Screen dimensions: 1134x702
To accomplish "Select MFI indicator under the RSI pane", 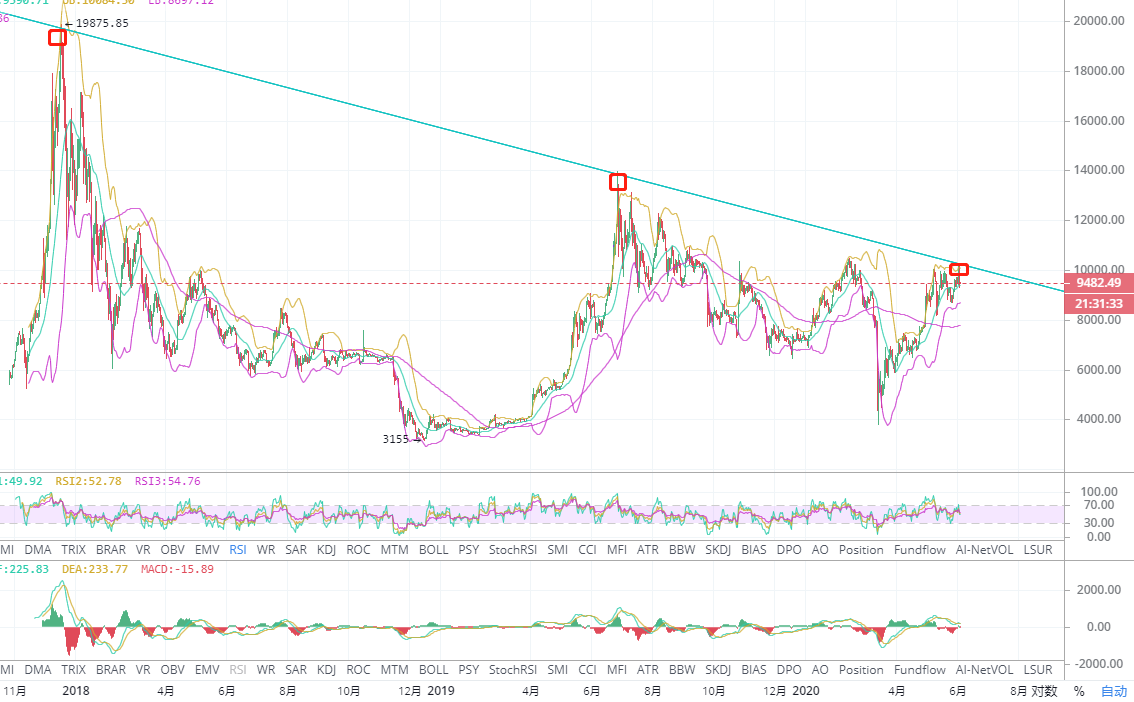I will 617,549.
